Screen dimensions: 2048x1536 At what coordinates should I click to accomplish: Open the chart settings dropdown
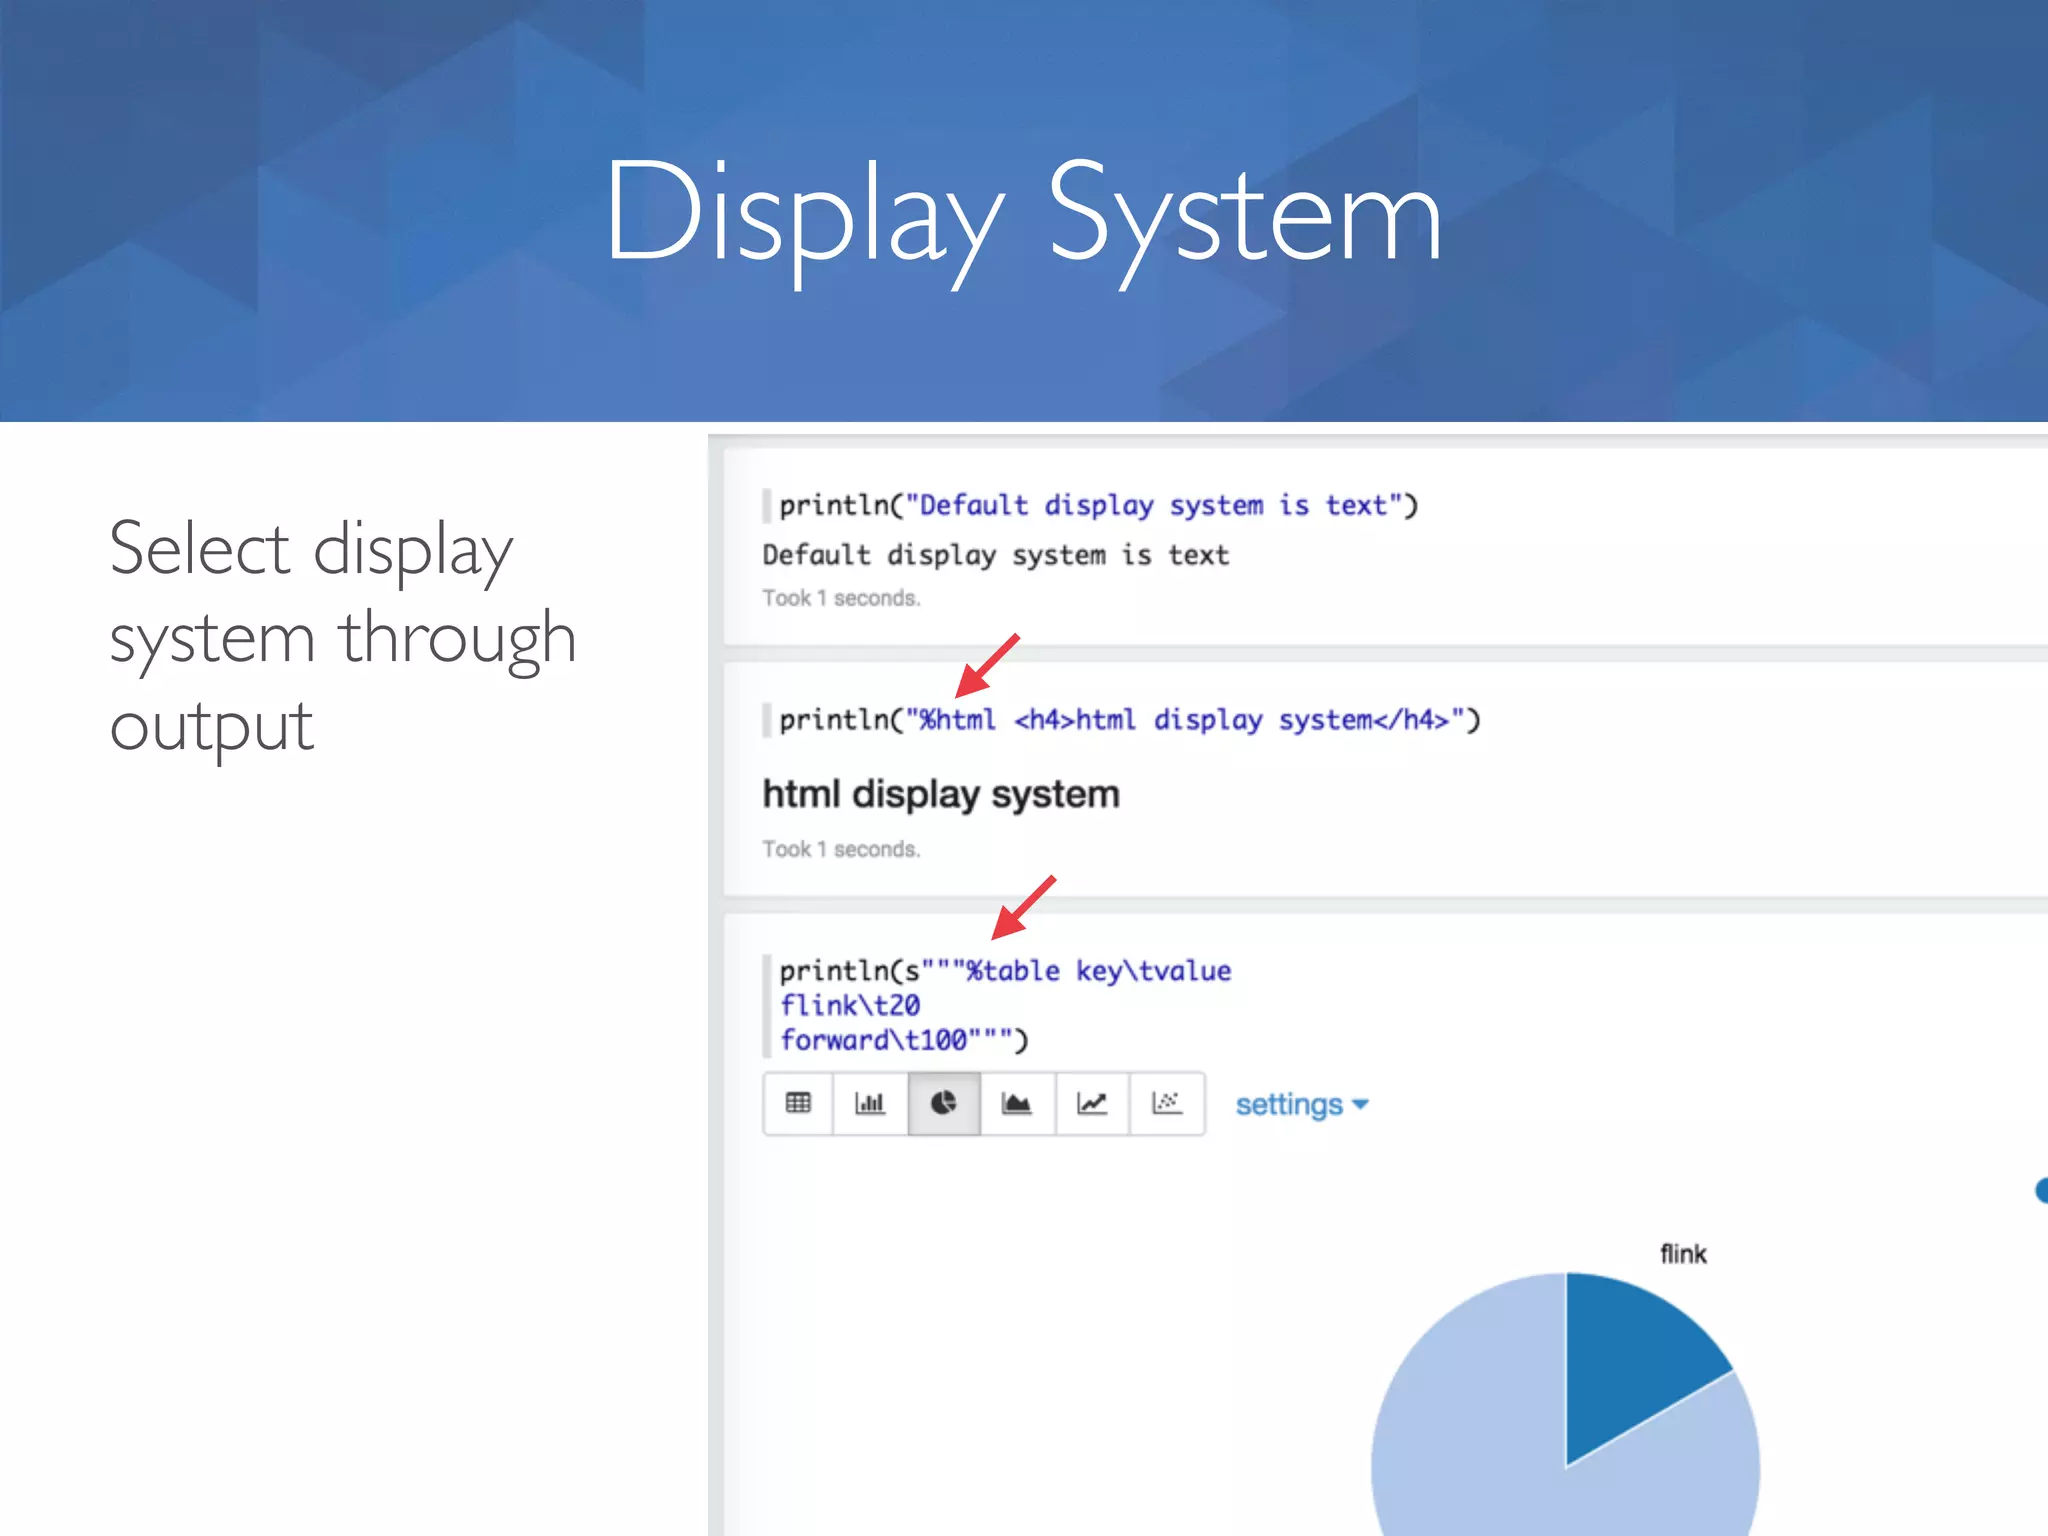click(x=1301, y=1104)
